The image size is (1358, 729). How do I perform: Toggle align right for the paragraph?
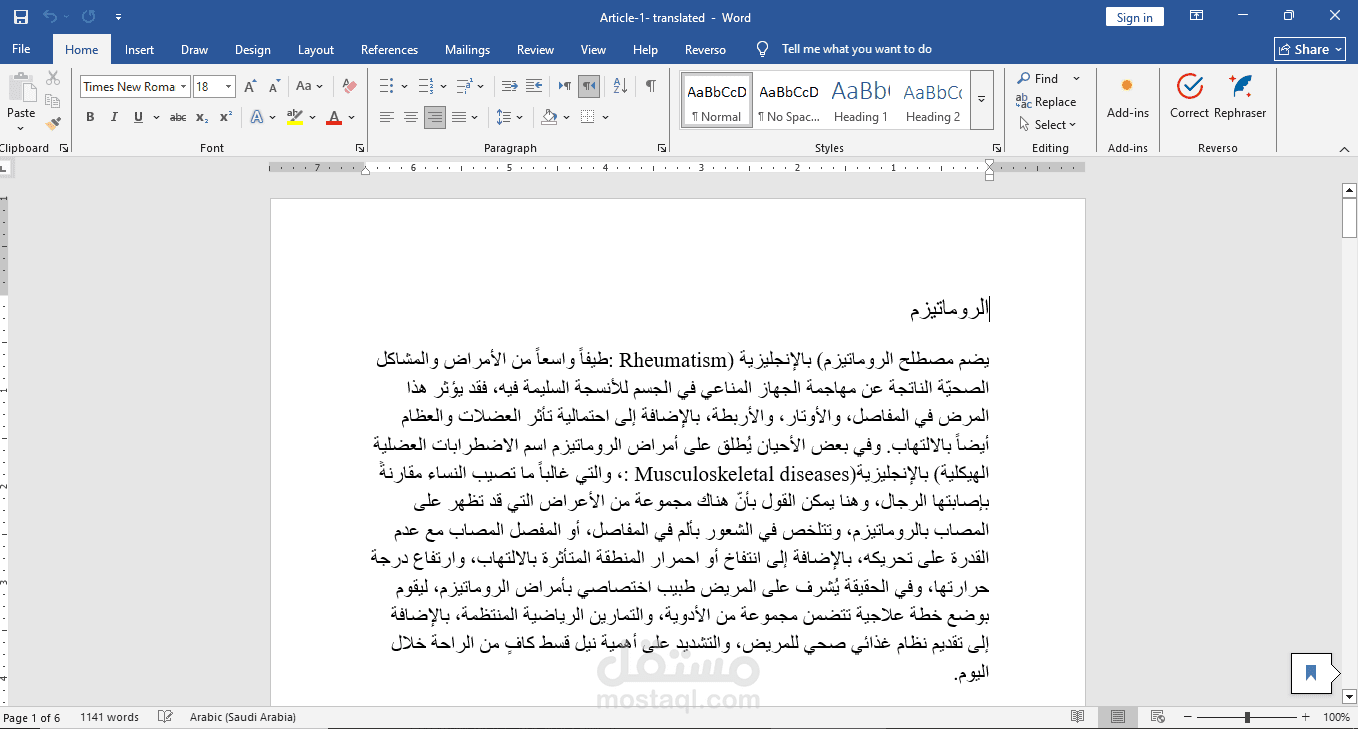[435, 117]
